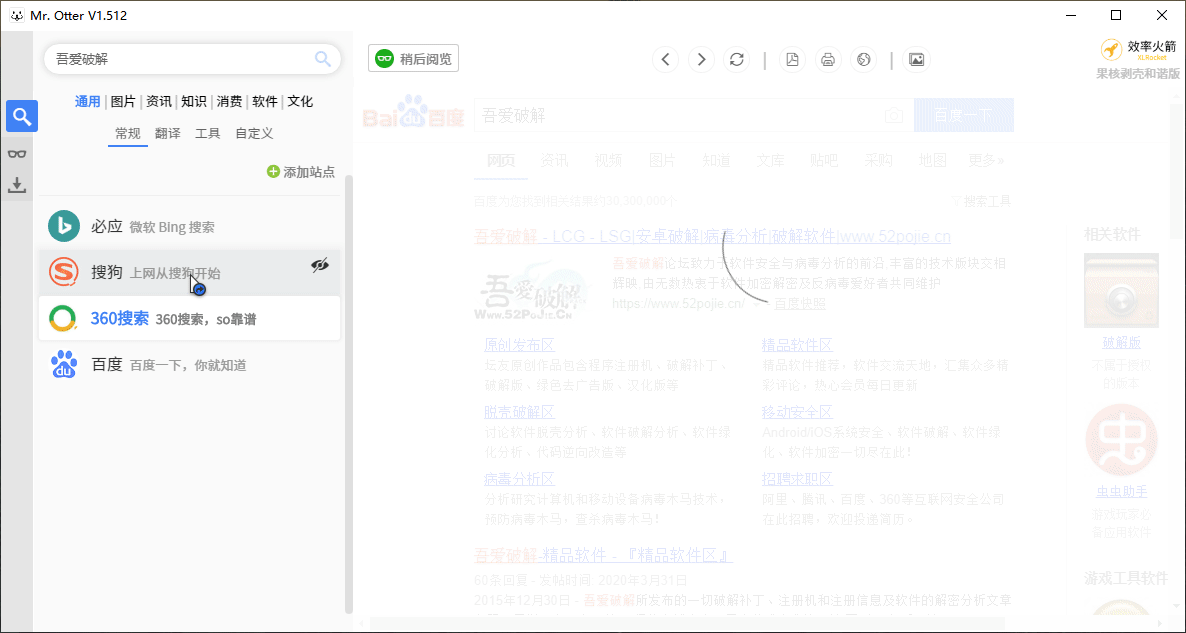Open the downloads icon in the sidebar
Image resolution: width=1186 pixels, height=633 pixels.
[17, 185]
